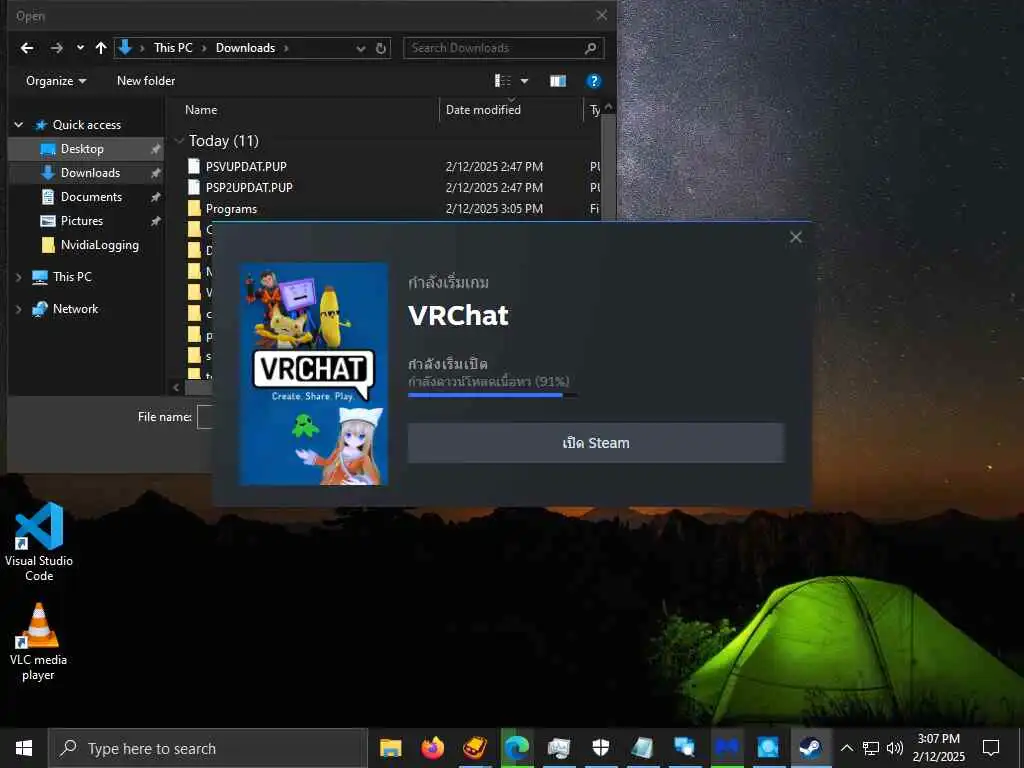Click the VRChat title text
The width and height of the screenshot is (1024, 768).
[x=458, y=316]
